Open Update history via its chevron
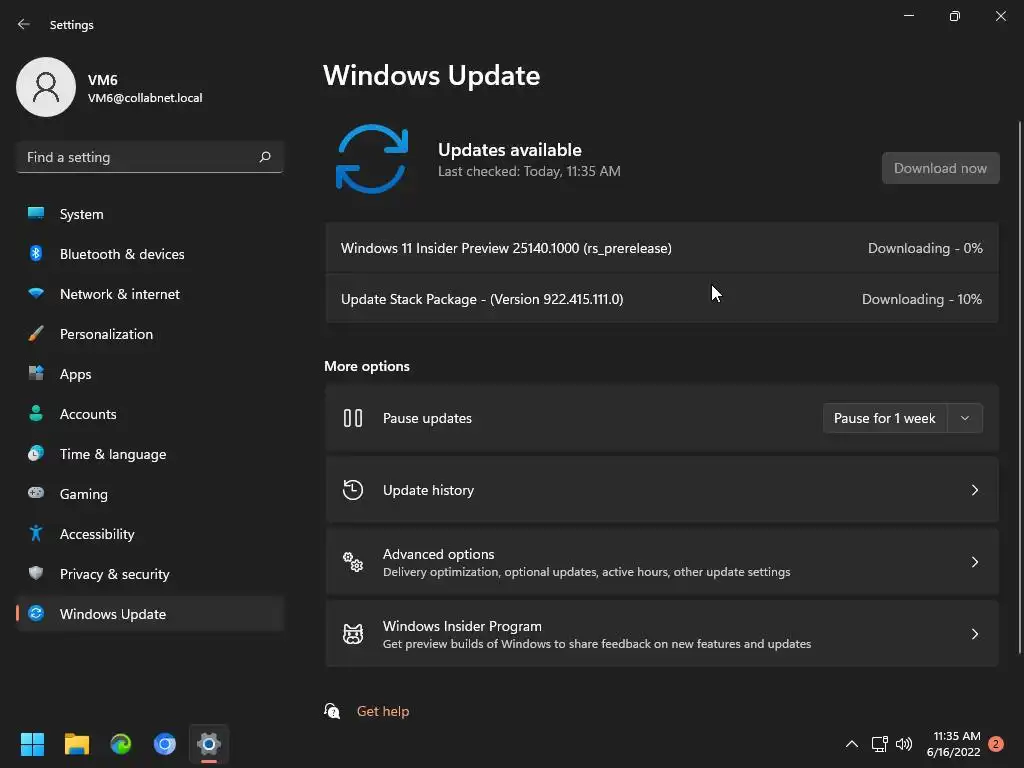 [974, 490]
